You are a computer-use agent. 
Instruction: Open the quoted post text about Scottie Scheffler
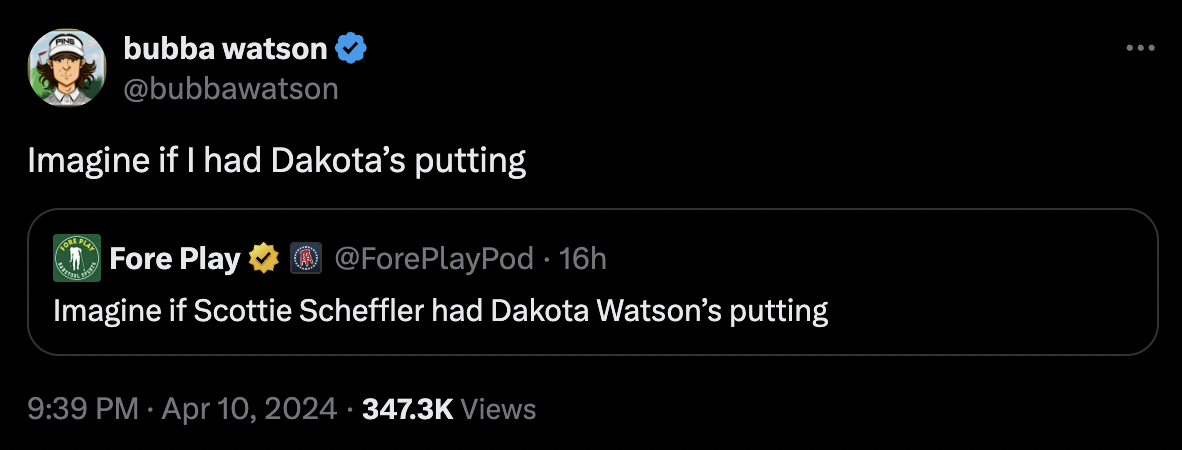click(440, 311)
